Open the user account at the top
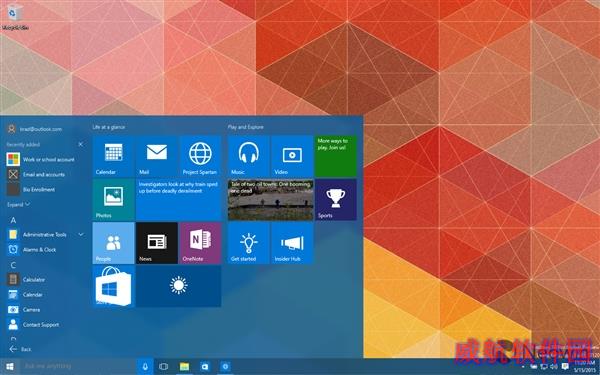Viewport: 600px width, 375px height. (35, 129)
